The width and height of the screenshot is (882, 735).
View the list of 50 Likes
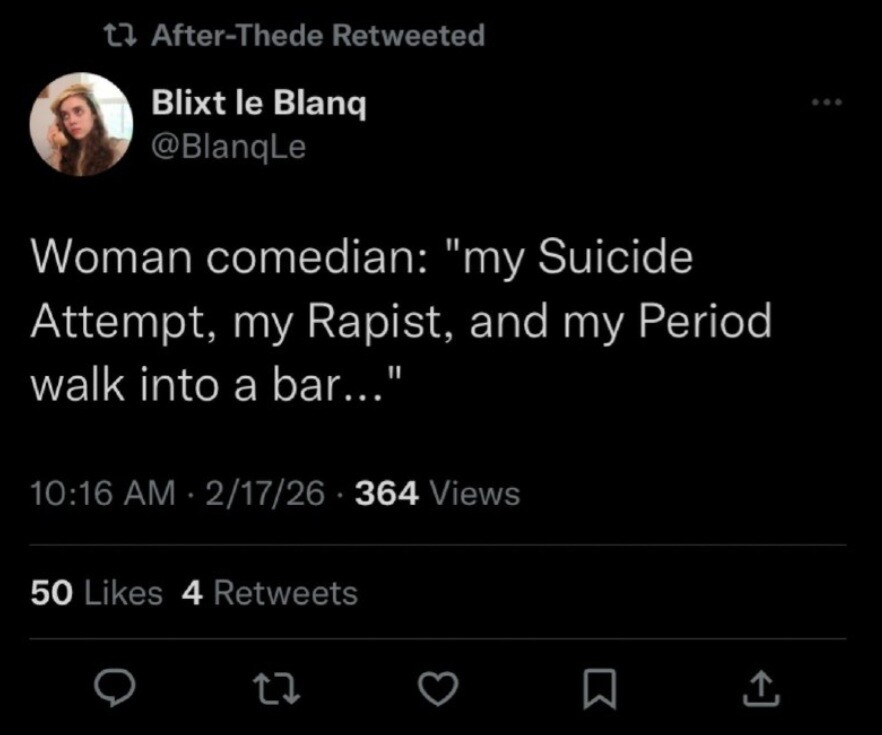(96, 593)
